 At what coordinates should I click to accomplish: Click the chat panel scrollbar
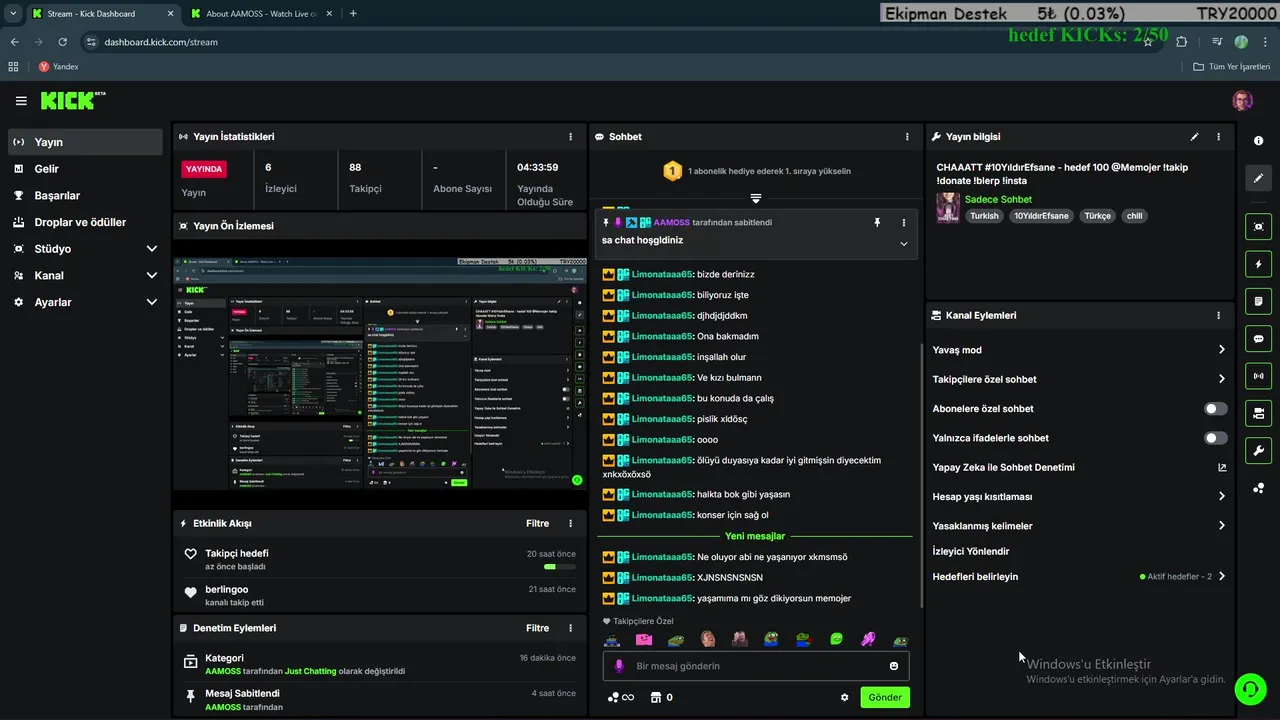pyautogui.click(x=921, y=475)
